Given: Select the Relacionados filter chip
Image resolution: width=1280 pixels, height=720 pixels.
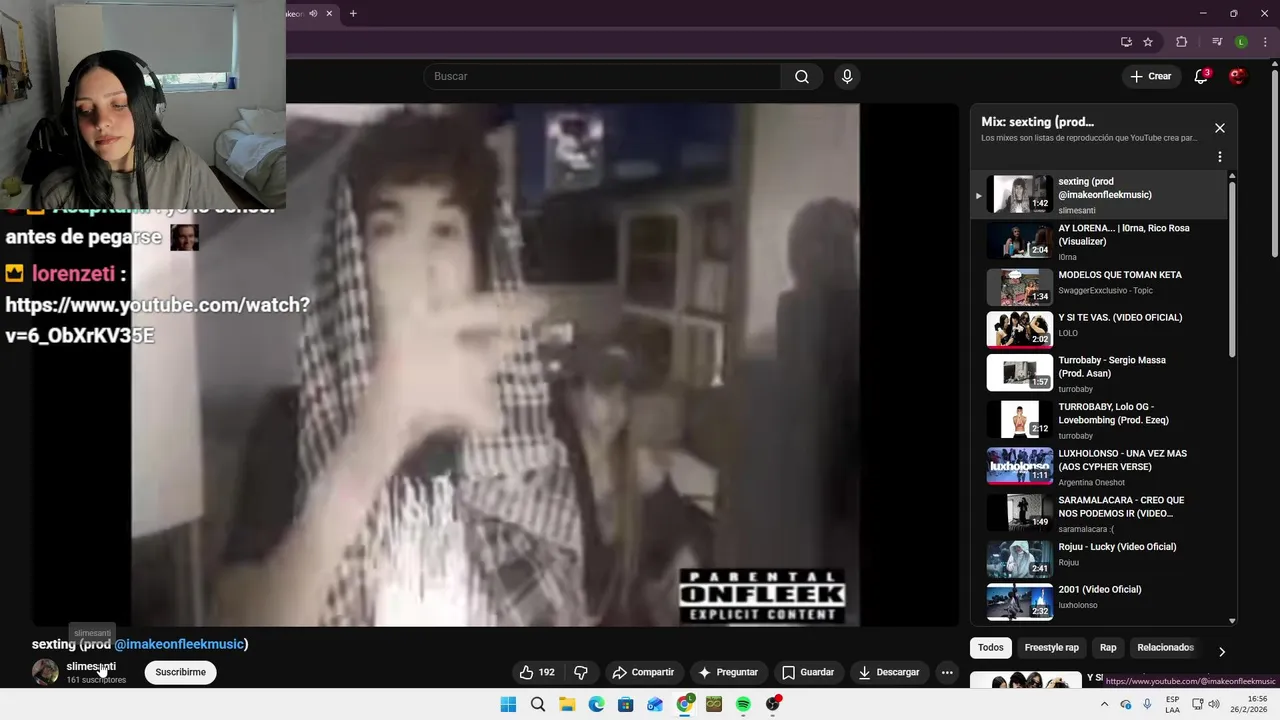Looking at the screenshot, I should [x=1165, y=648].
